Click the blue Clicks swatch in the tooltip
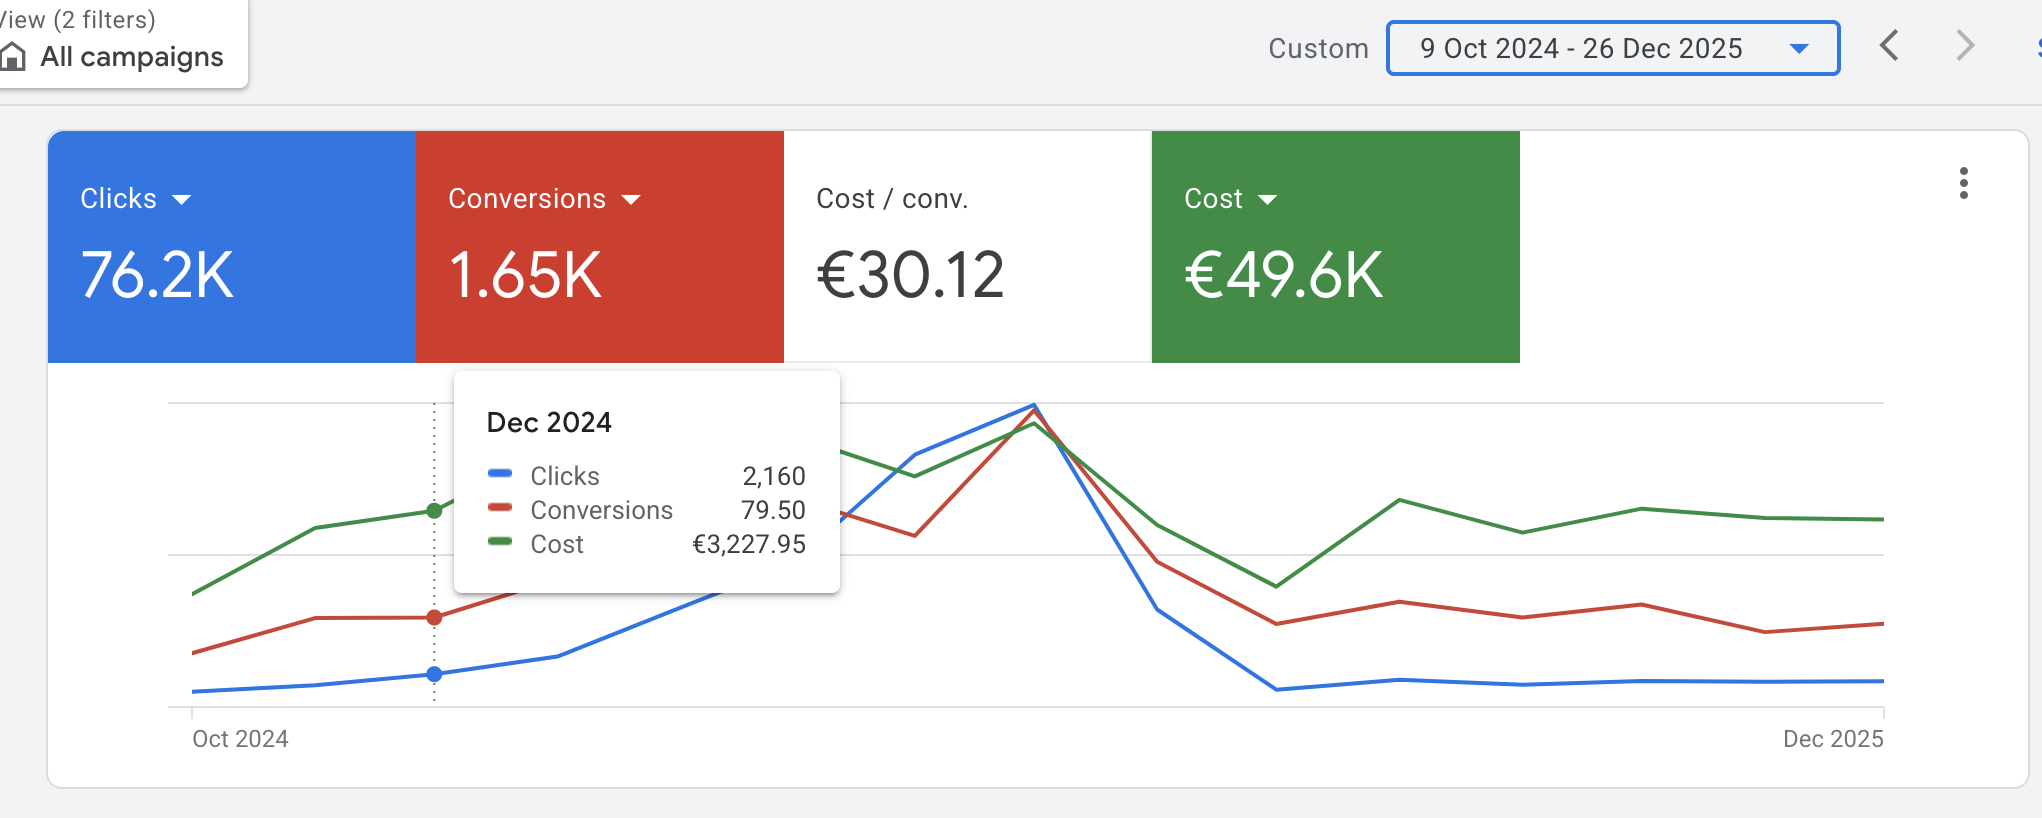2042x818 pixels. tap(500, 473)
